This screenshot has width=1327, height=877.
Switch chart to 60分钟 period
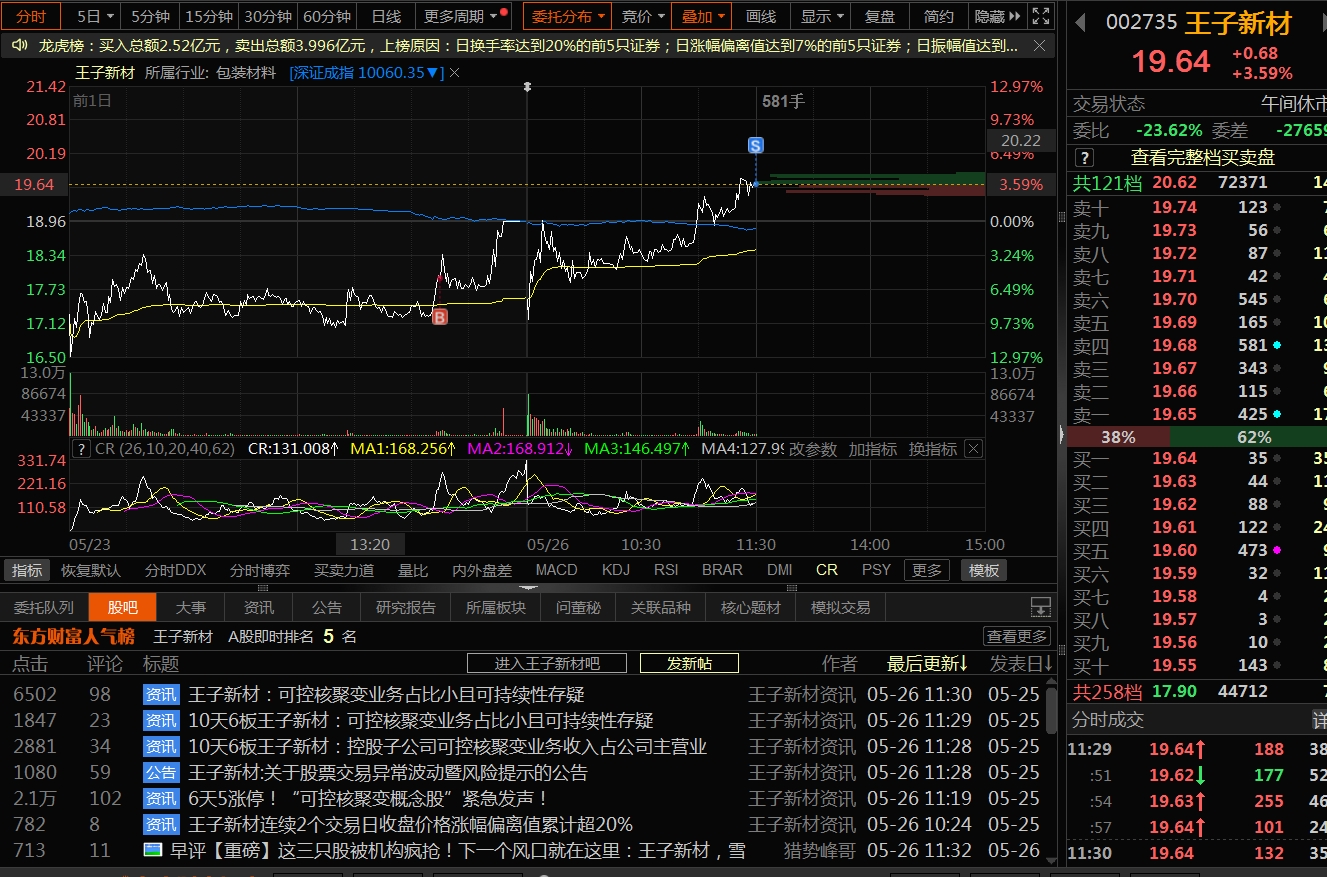[x=327, y=16]
